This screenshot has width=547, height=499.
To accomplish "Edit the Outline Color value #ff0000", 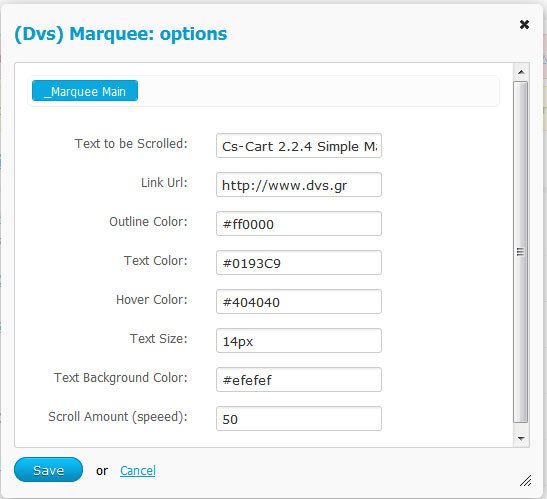I will click(299, 224).
